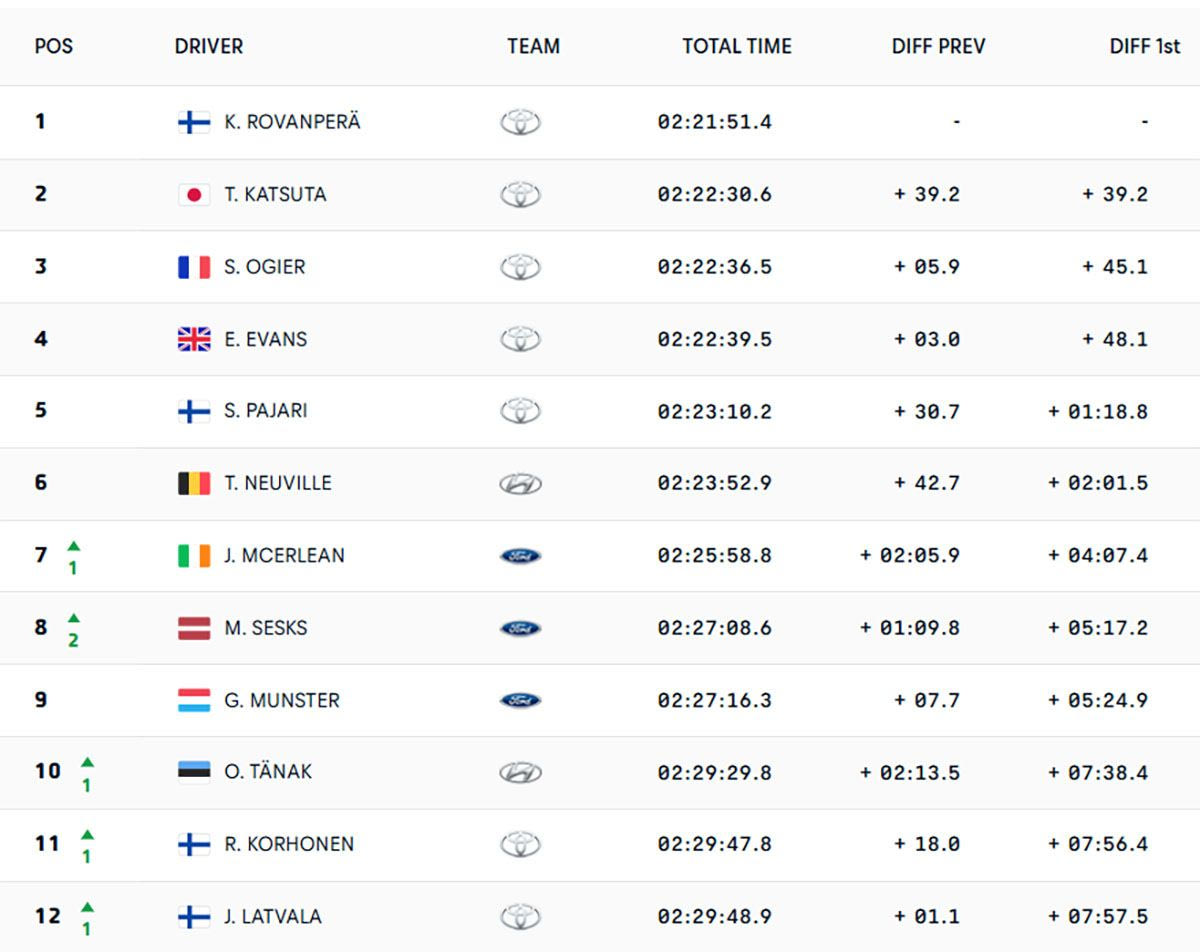Image resolution: width=1200 pixels, height=952 pixels.
Task: Open driver S. Pajari's name link
Action: point(266,411)
